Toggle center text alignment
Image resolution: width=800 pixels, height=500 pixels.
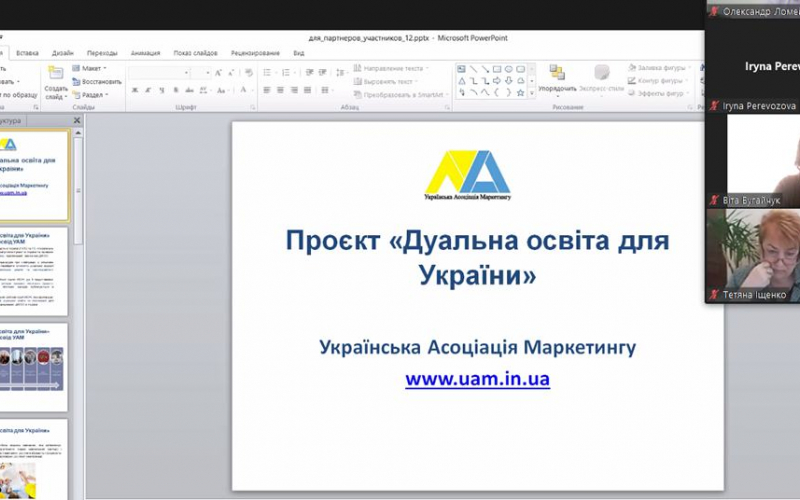coord(280,90)
